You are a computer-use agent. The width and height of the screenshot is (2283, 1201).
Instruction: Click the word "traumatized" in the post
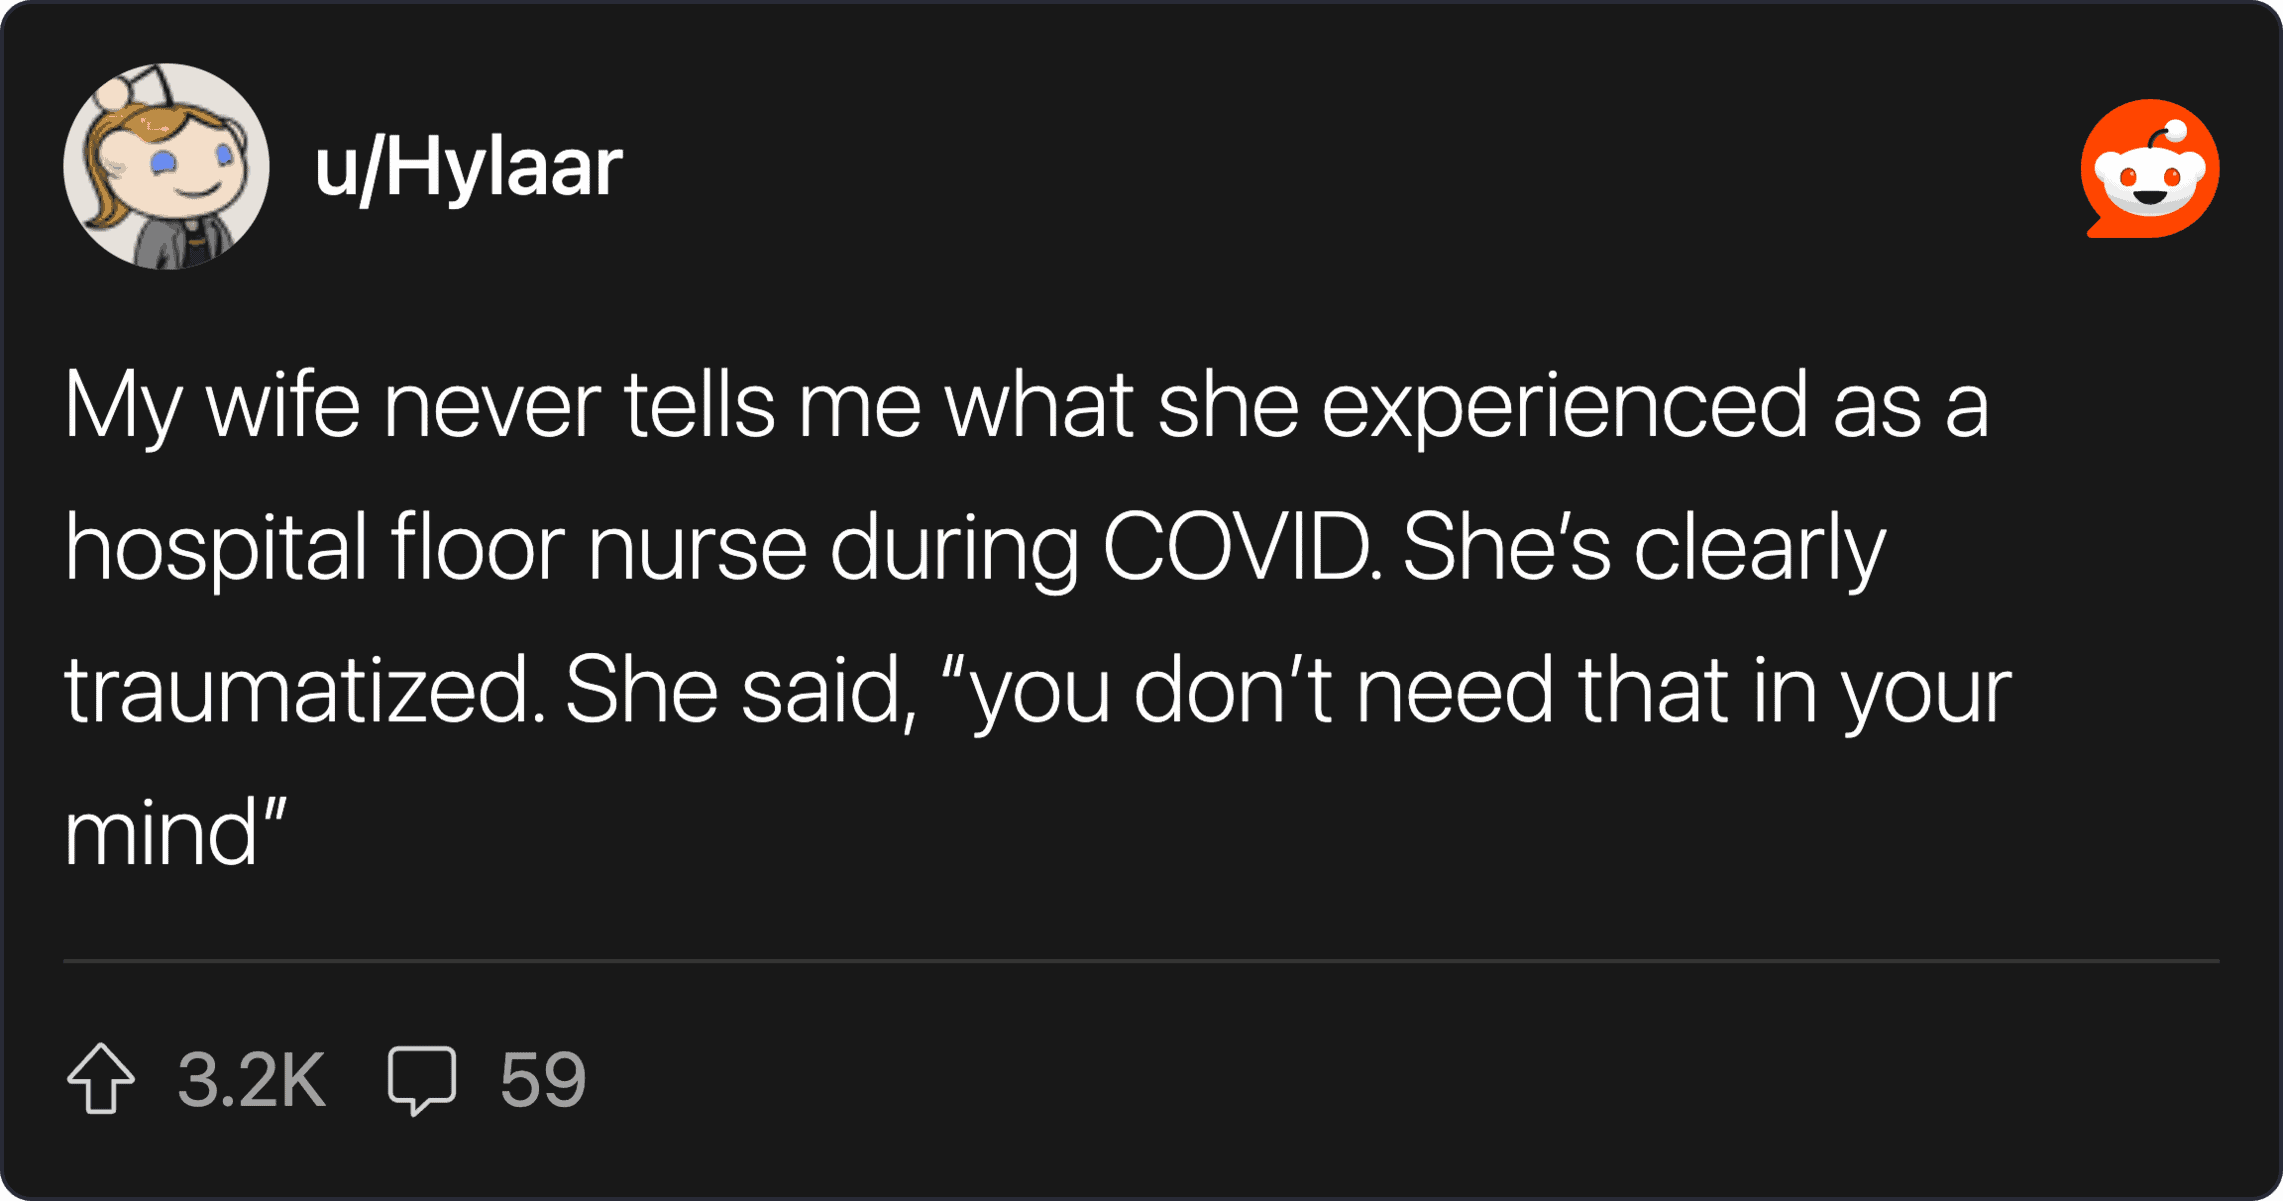coord(305,690)
